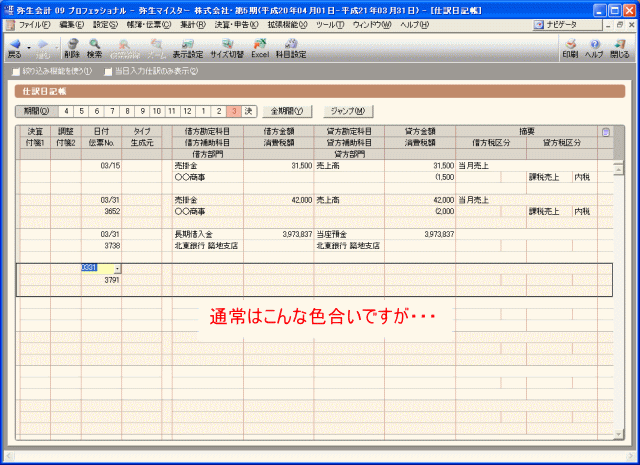Open the ヘルプ (Help) toolbar icon

[594, 48]
